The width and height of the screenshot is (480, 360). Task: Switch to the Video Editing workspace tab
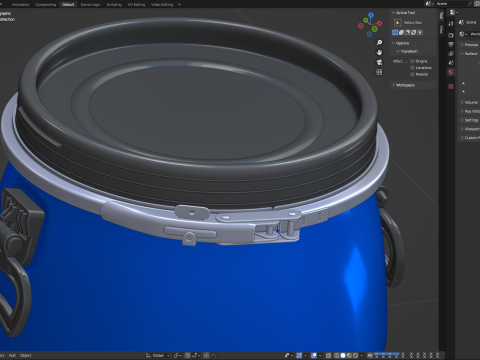click(162, 5)
